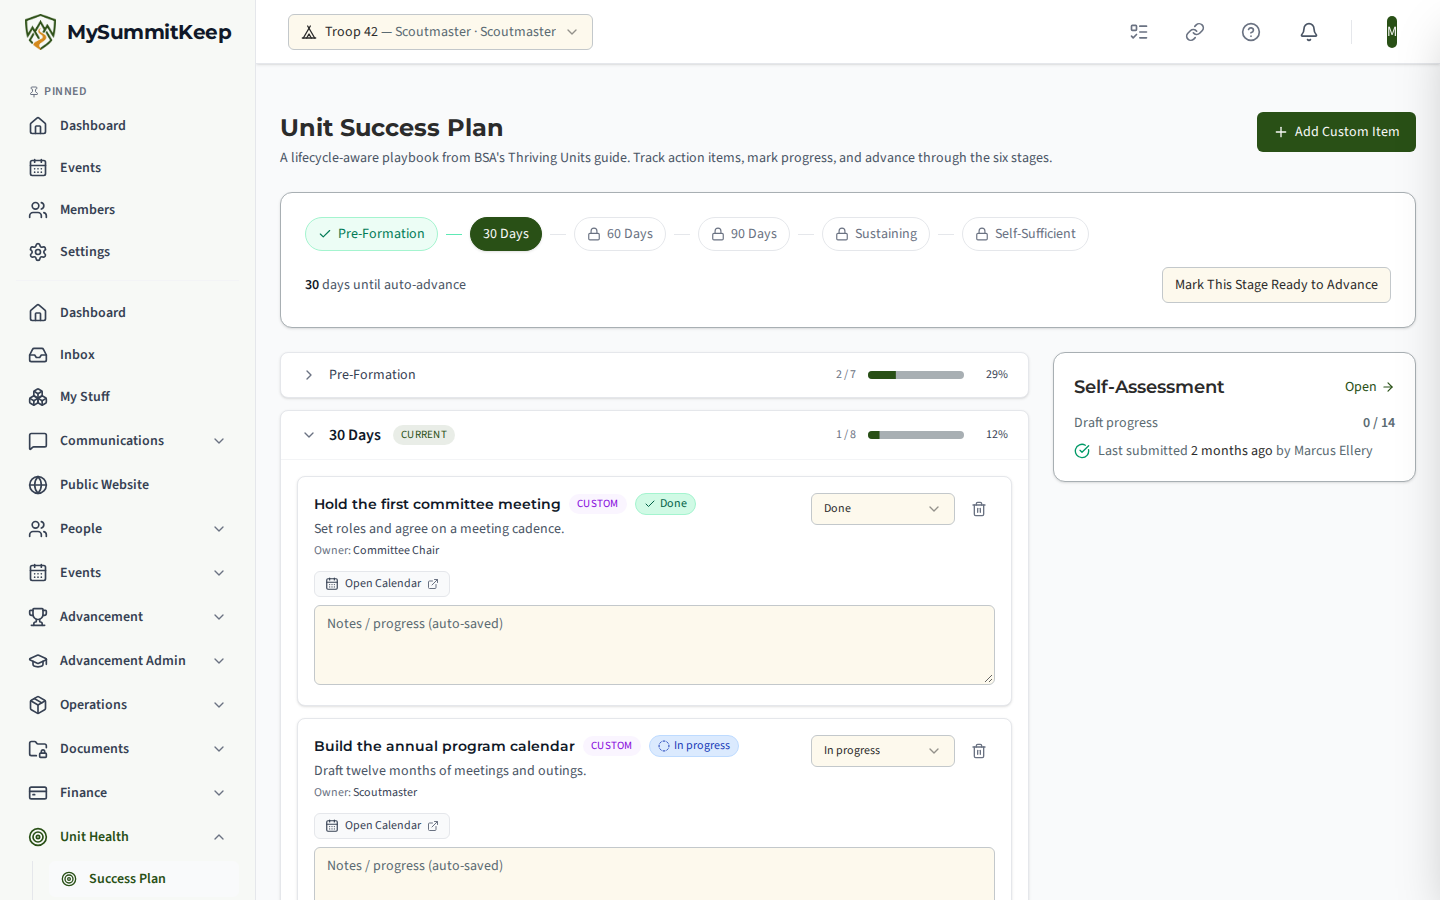Image resolution: width=1440 pixels, height=900 pixels.
Task: Open My Stuff
Action: 128,397
